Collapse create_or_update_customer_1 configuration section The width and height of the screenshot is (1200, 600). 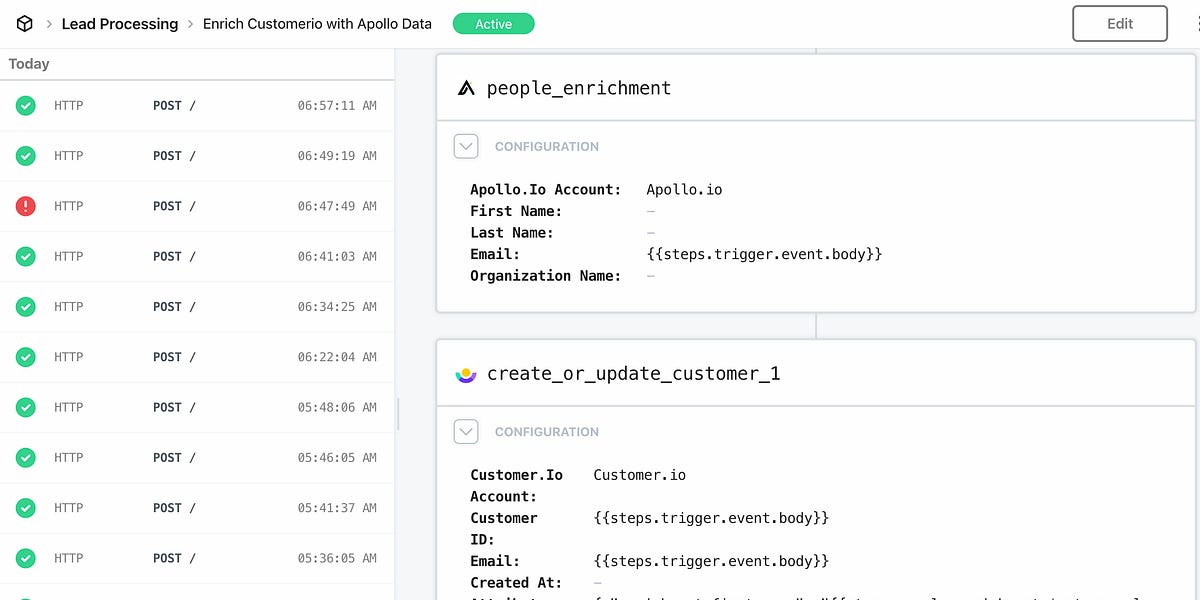466,431
